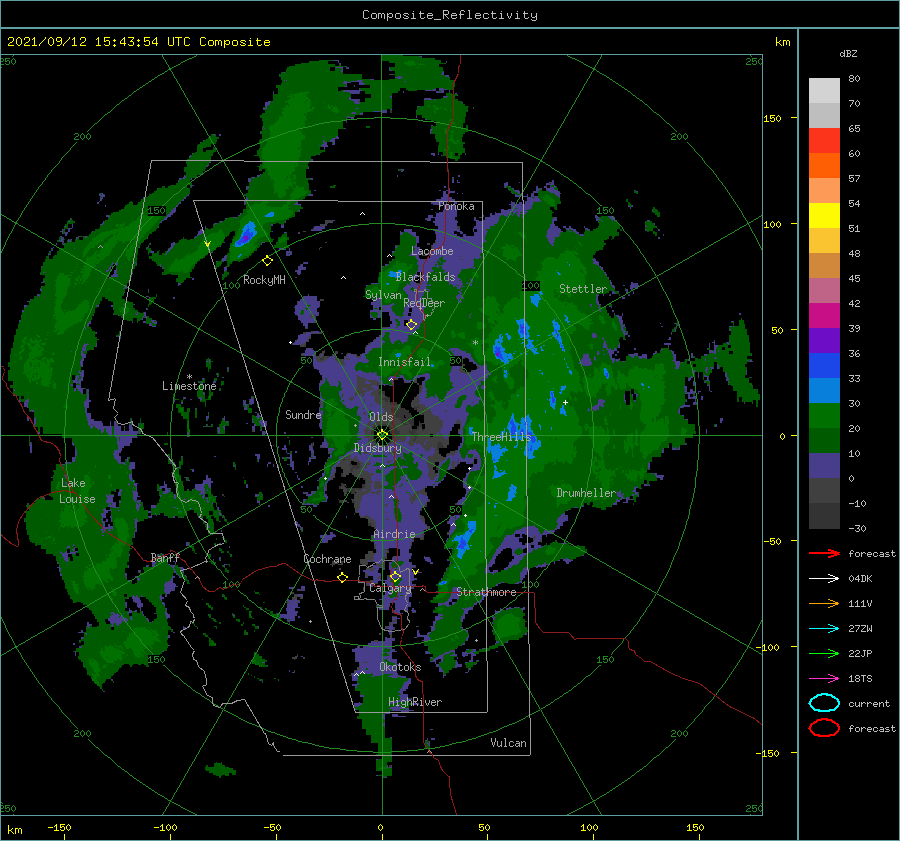
Task: Click the dBZ legend heading
Action: 848,54
